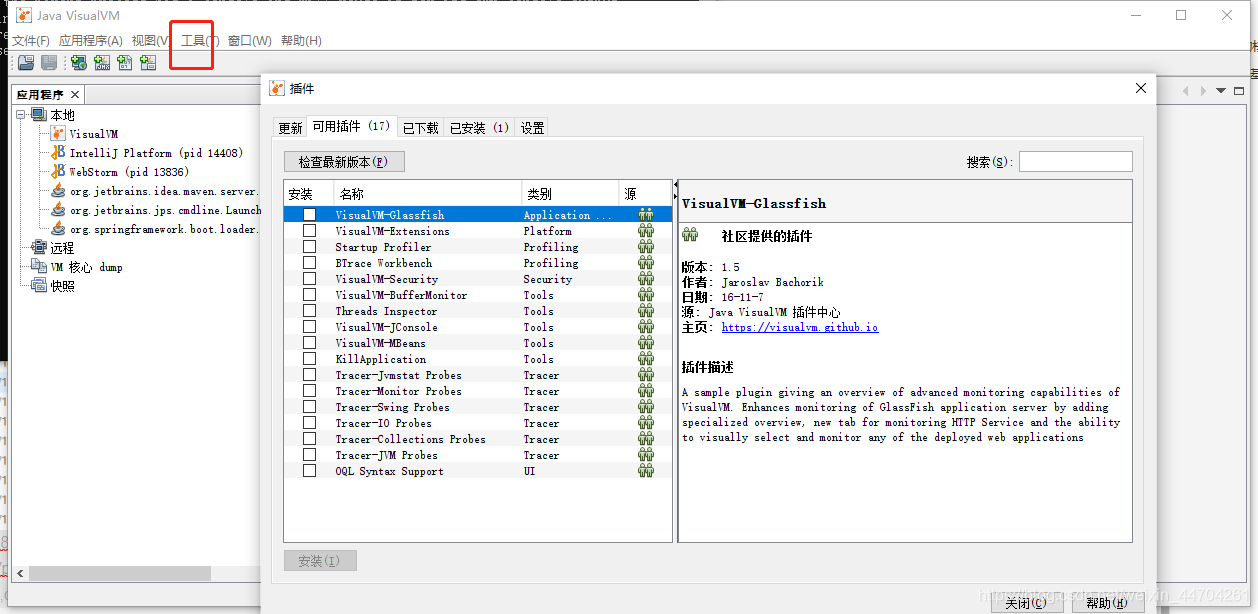Switch to the 已安装 (1) tab
The width and height of the screenshot is (1258, 614).
point(479,128)
